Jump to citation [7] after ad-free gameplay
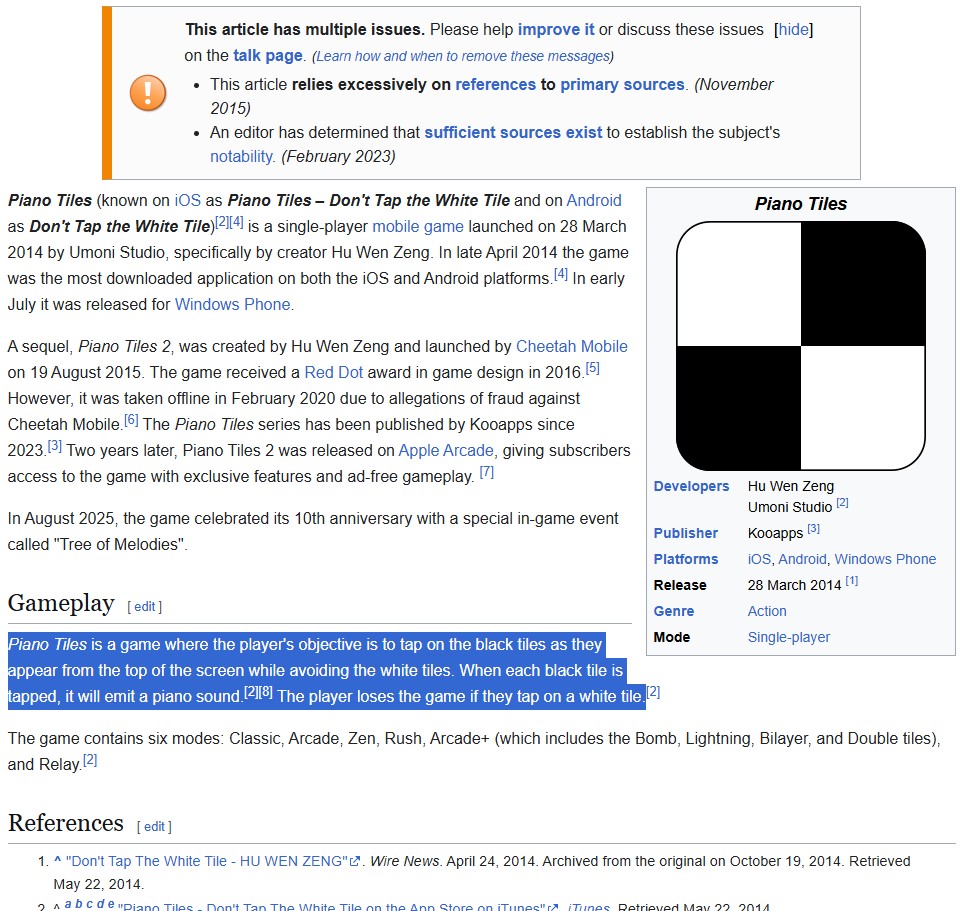Screen dimensions: 963x911 [x=486, y=472]
